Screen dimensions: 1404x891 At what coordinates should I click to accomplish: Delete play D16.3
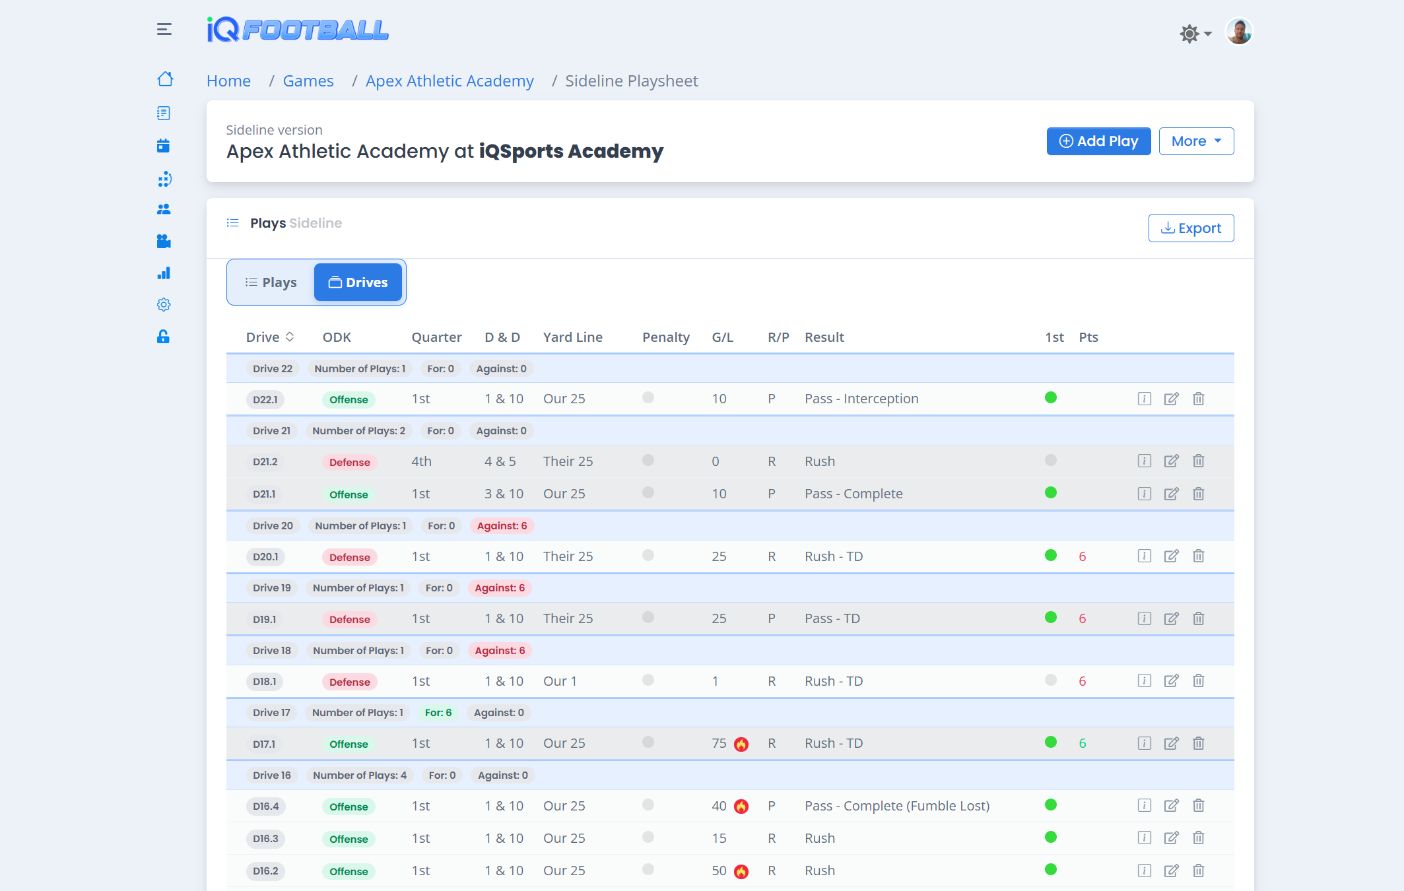tap(1198, 838)
